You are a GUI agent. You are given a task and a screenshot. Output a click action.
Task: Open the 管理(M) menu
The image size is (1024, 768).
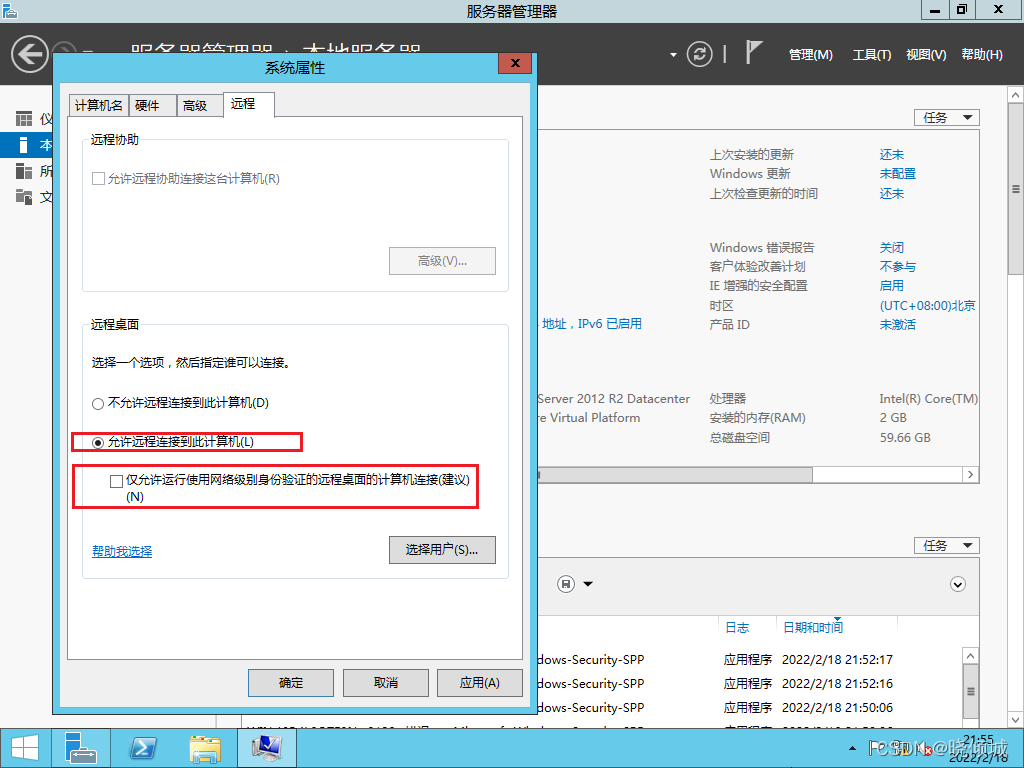coord(810,55)
